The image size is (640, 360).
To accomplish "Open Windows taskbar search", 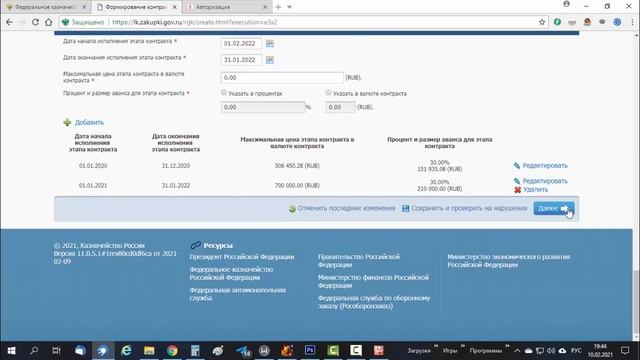I will [x=34, y=350].
